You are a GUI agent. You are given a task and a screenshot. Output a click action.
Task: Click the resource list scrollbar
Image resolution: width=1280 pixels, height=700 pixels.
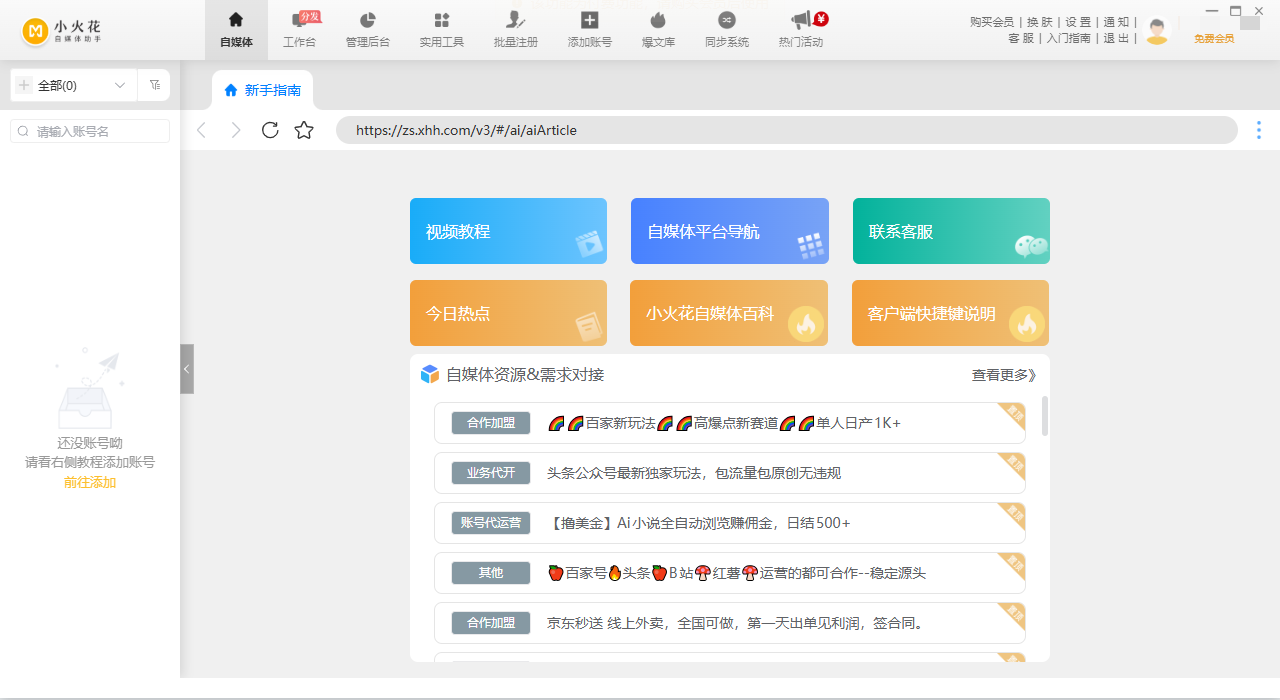point(1045,416)
